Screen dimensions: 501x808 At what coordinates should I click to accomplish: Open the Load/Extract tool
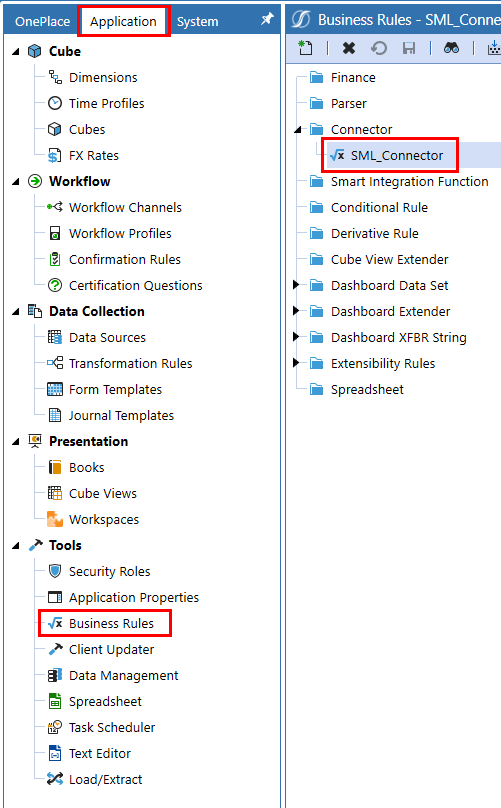(x=106, y=779)
